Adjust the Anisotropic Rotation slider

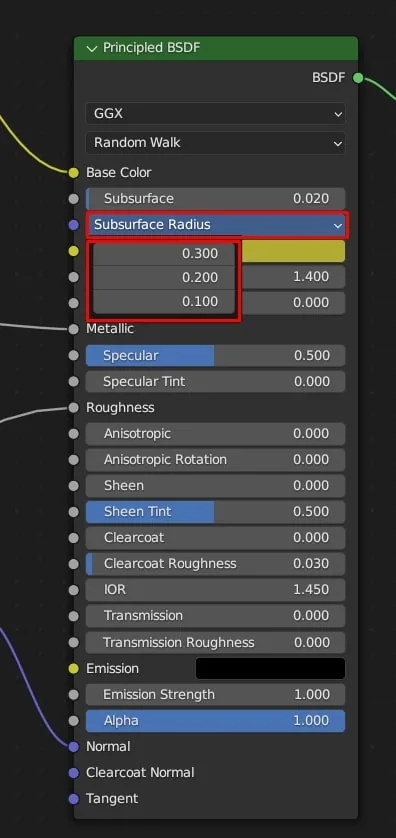click(215, 460)
